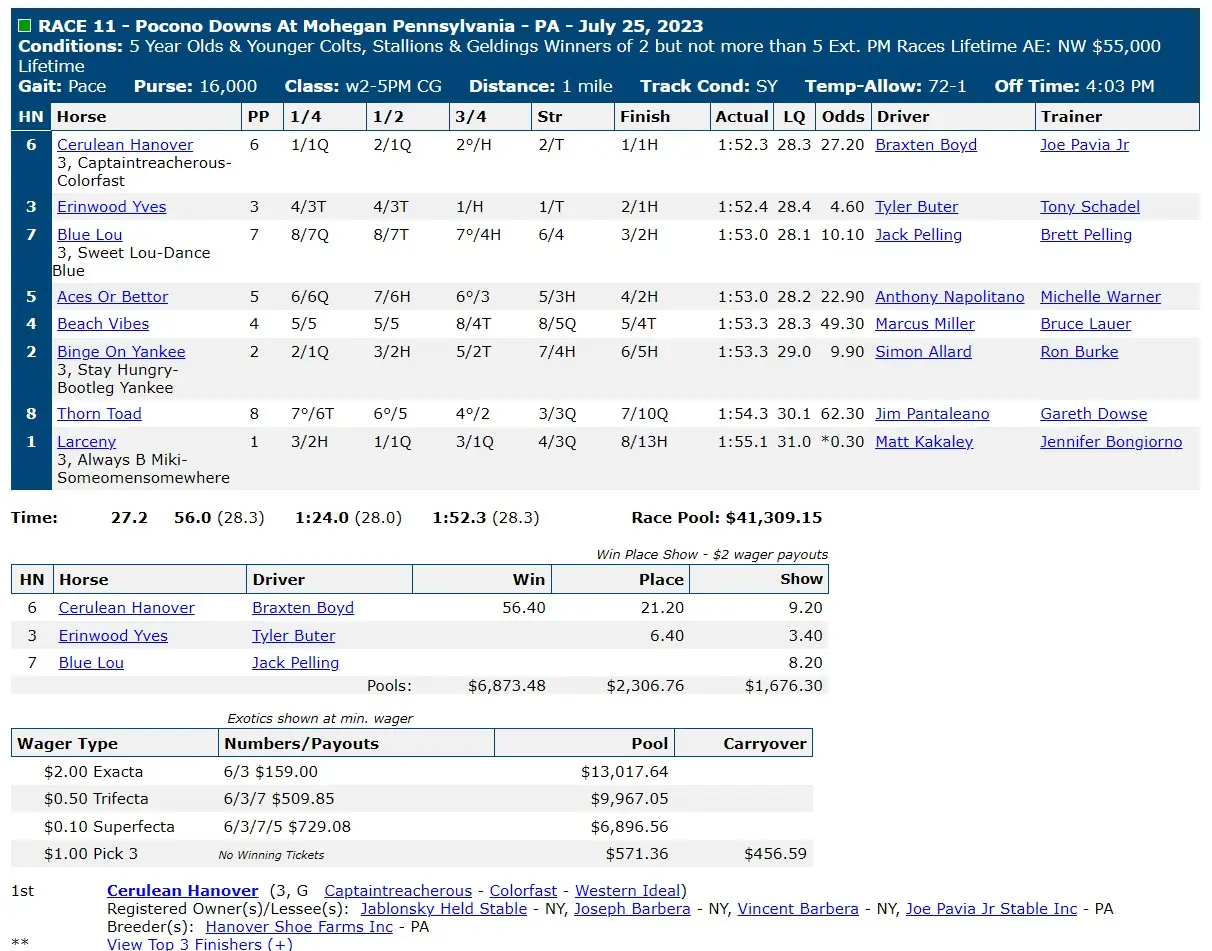Open the Beach Vibes horse page
Screen dimensions: 1212x951
103,324
